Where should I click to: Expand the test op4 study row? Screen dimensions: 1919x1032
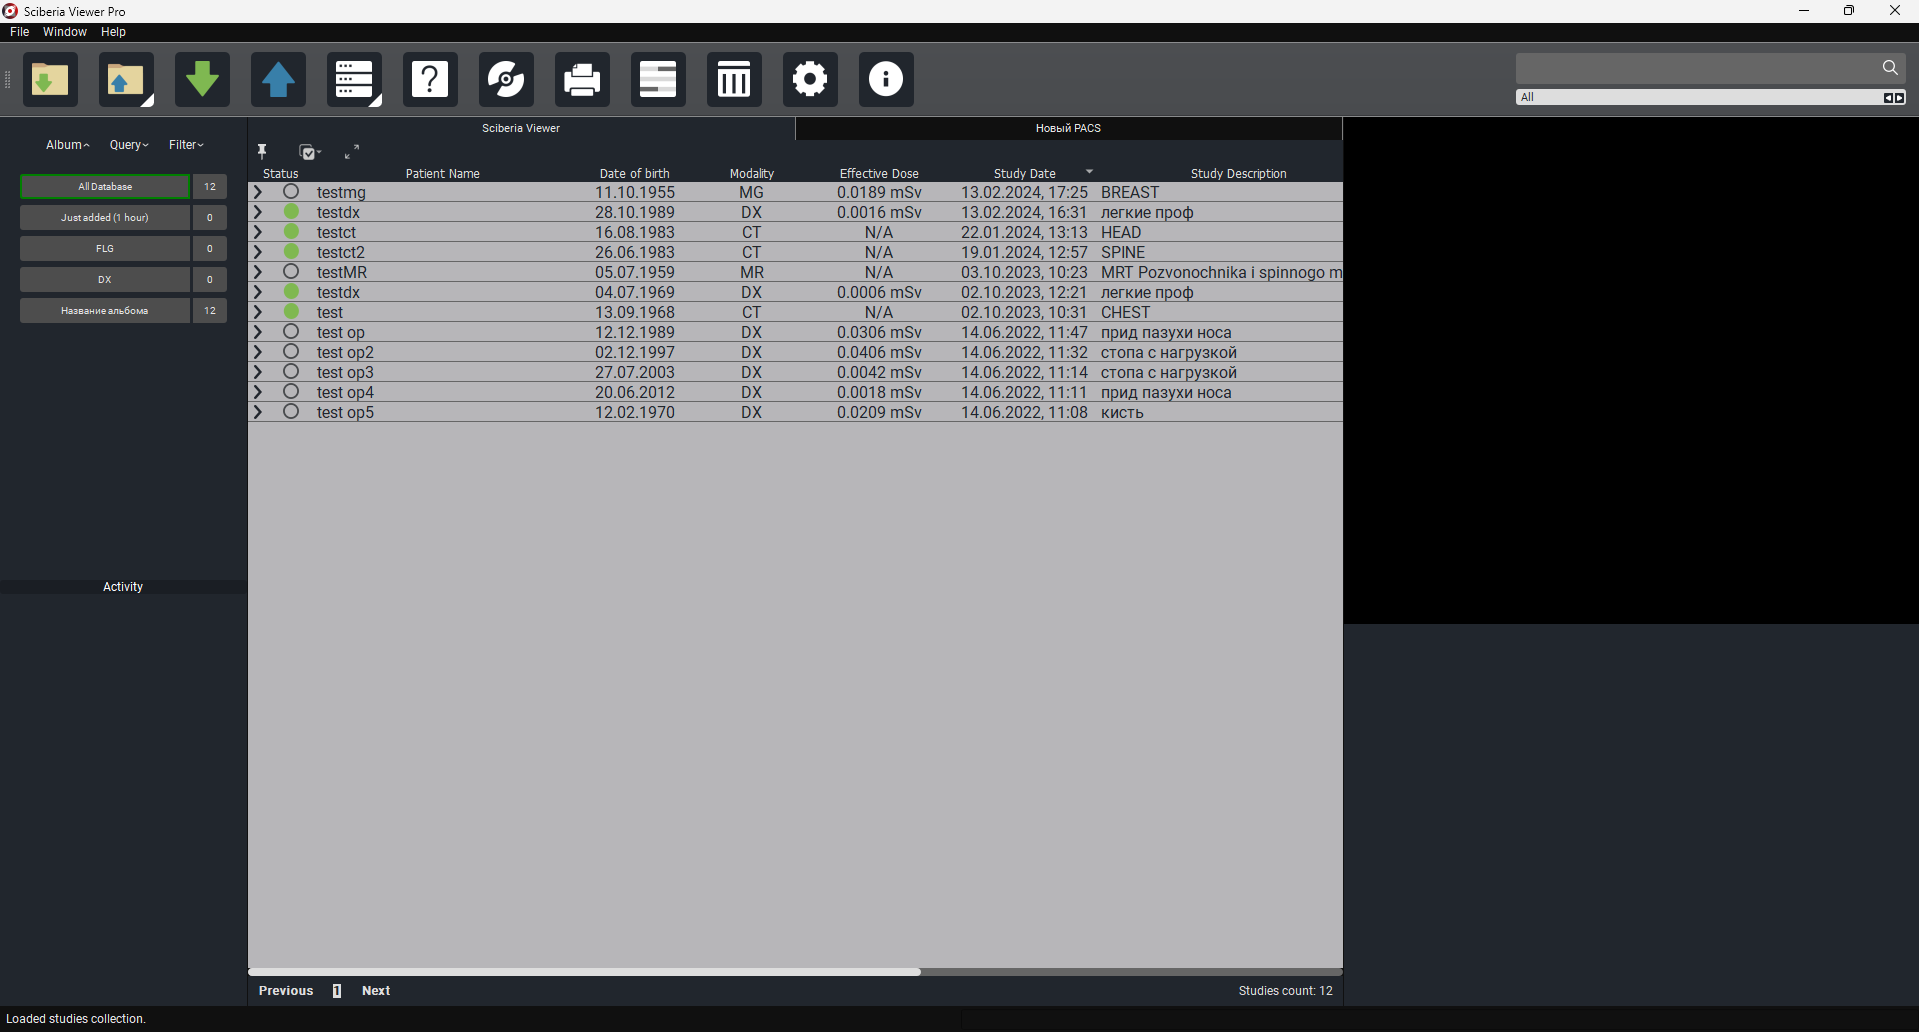pos(258,392)
